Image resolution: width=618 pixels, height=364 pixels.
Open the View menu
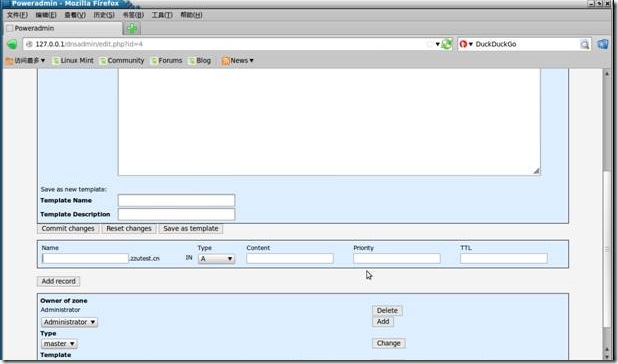pos(75,15)
